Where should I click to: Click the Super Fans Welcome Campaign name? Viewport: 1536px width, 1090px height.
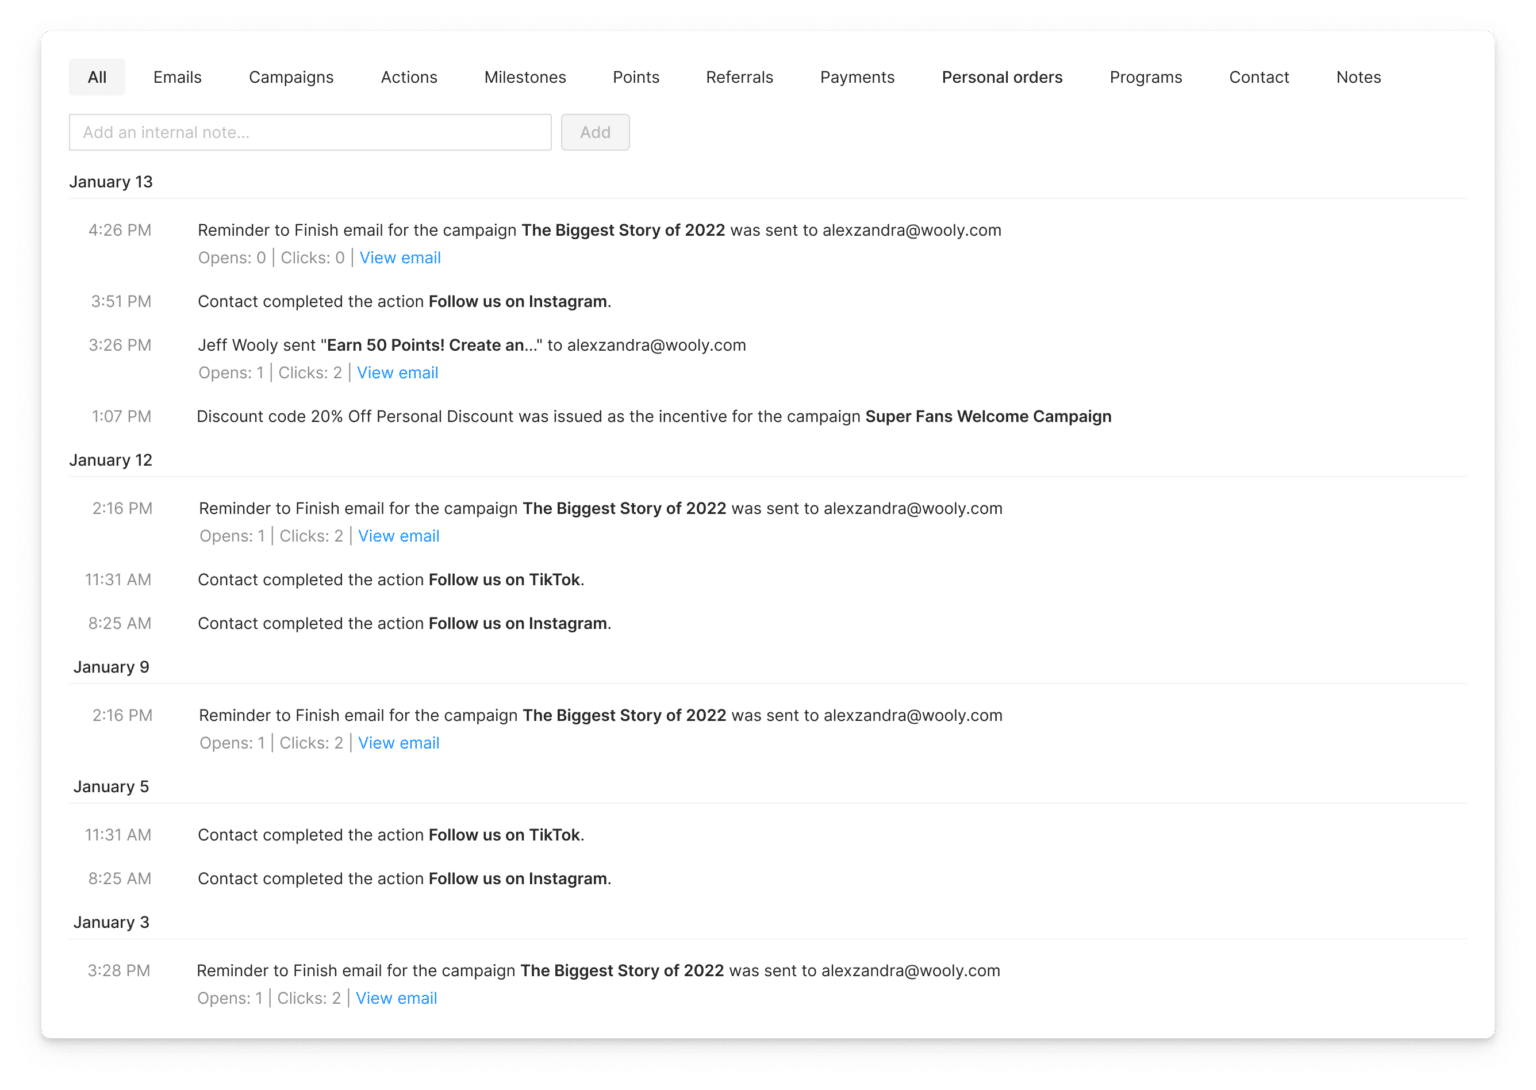click(x=988, y=416)
